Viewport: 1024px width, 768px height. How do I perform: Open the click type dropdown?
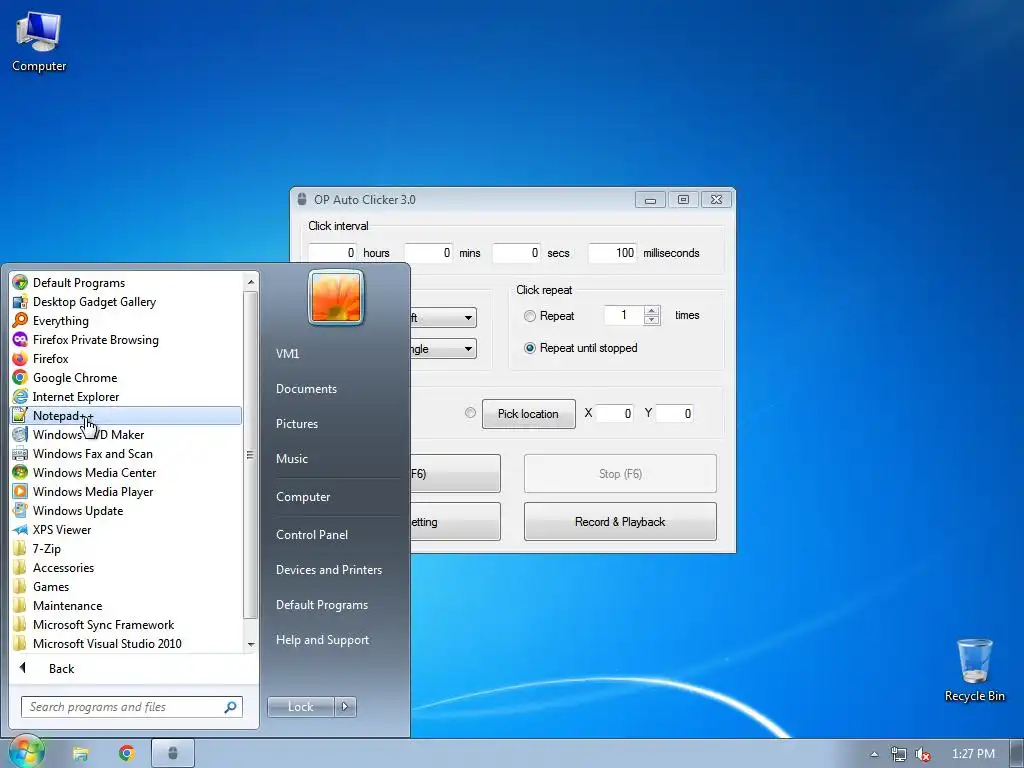point(468,348)
